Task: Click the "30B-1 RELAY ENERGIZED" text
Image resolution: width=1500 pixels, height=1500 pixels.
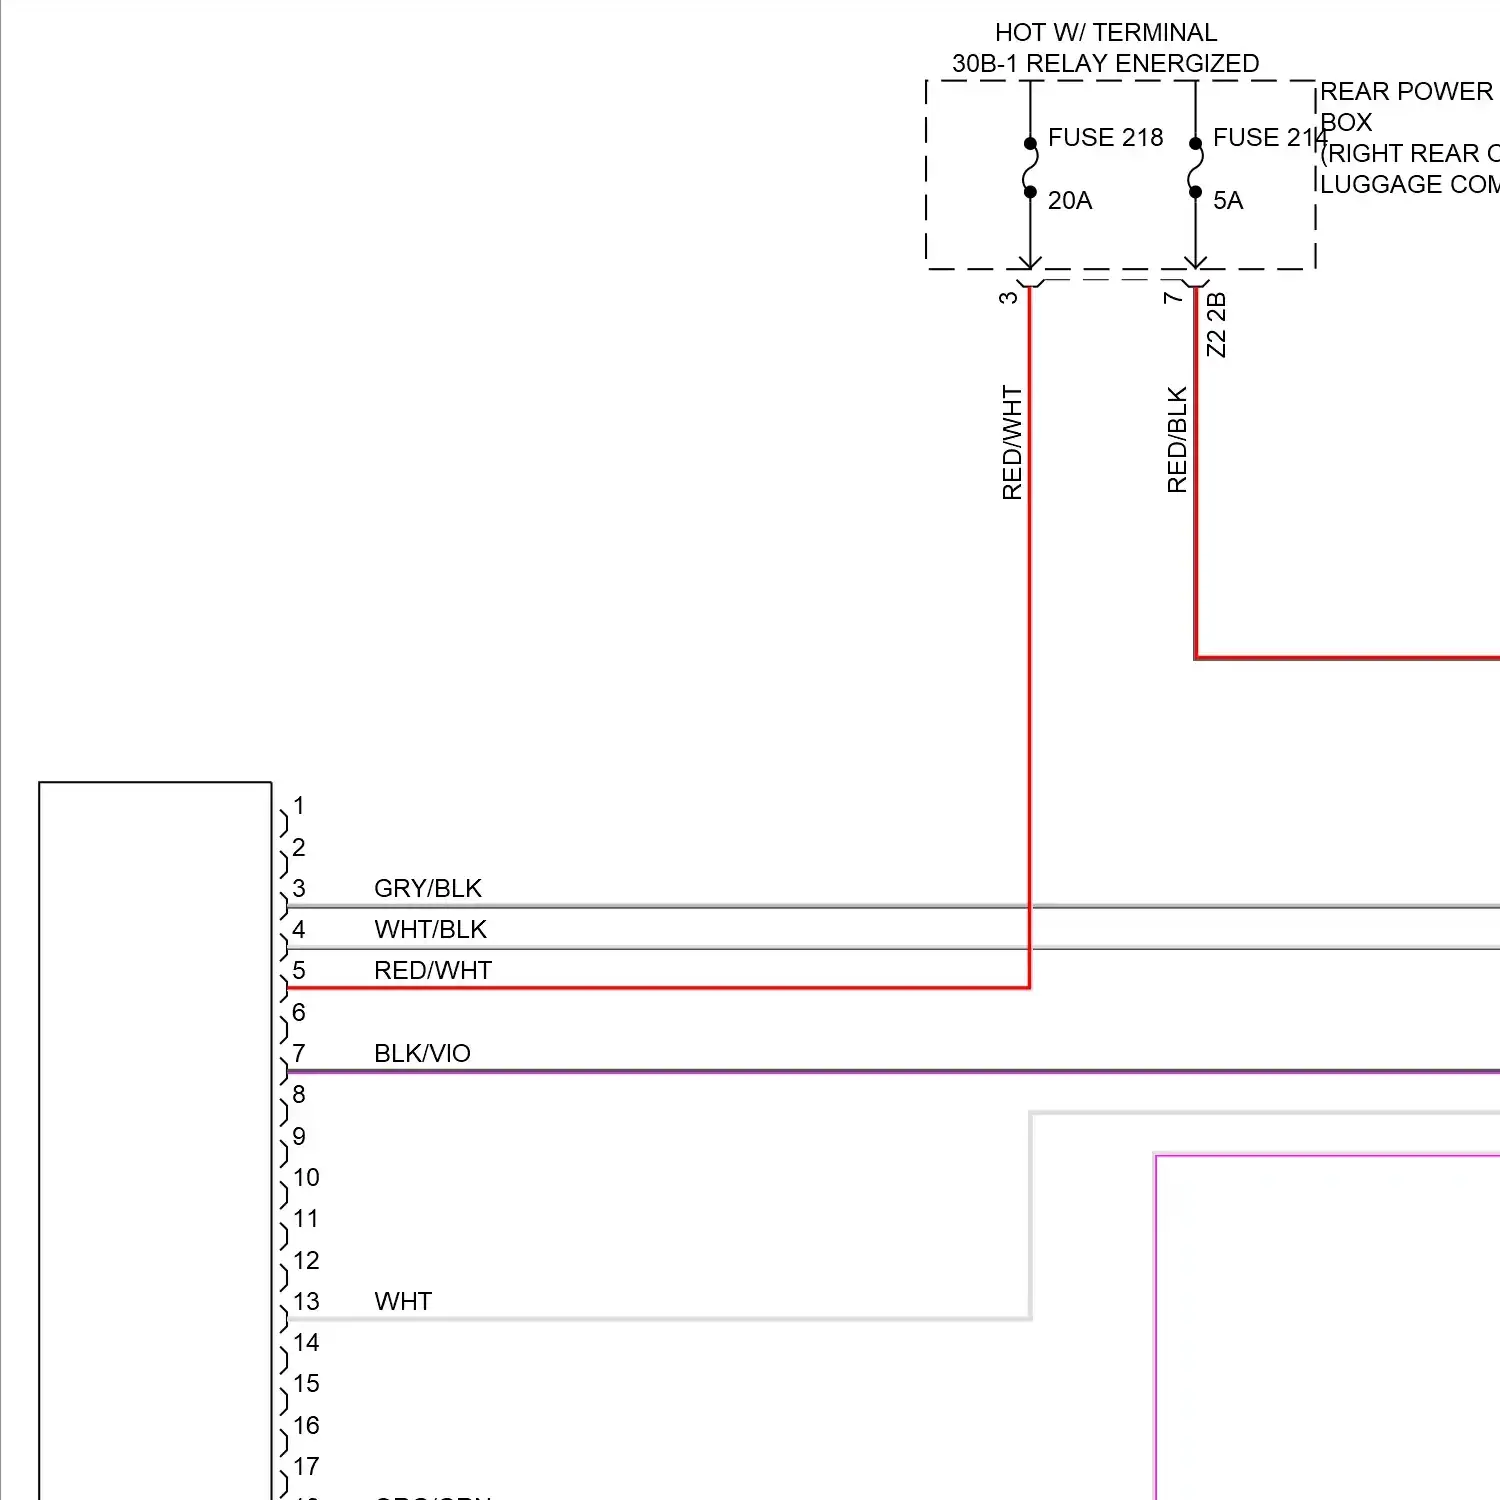Action: (1105, 63)
